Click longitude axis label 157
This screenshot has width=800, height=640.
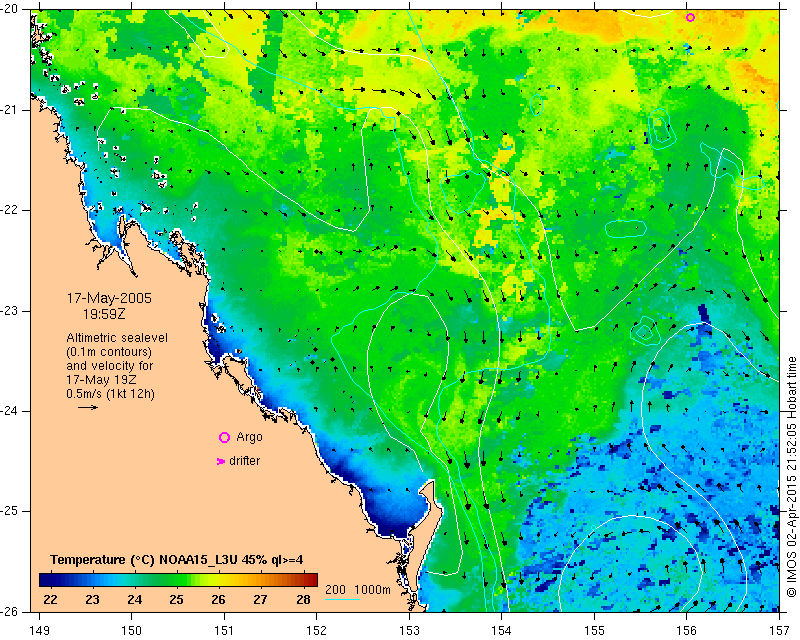pos(780,631)
